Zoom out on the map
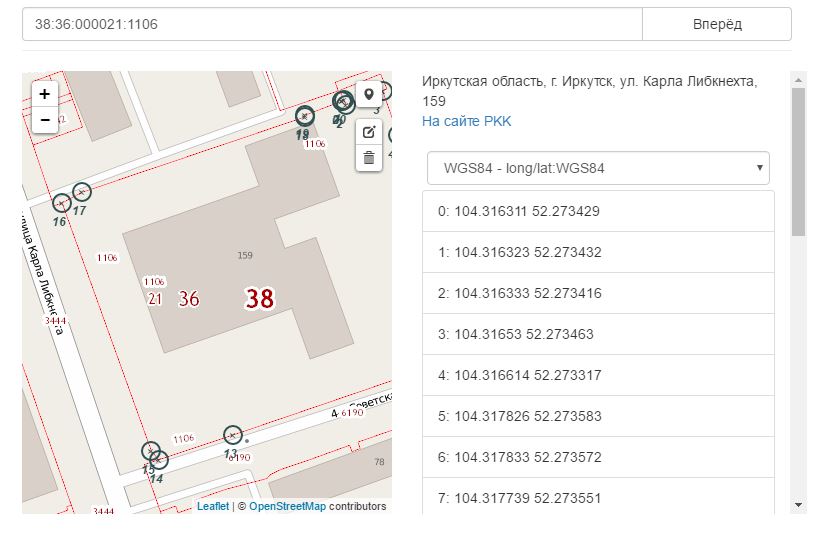Screen dimensions: 817x546 [45, 120]
